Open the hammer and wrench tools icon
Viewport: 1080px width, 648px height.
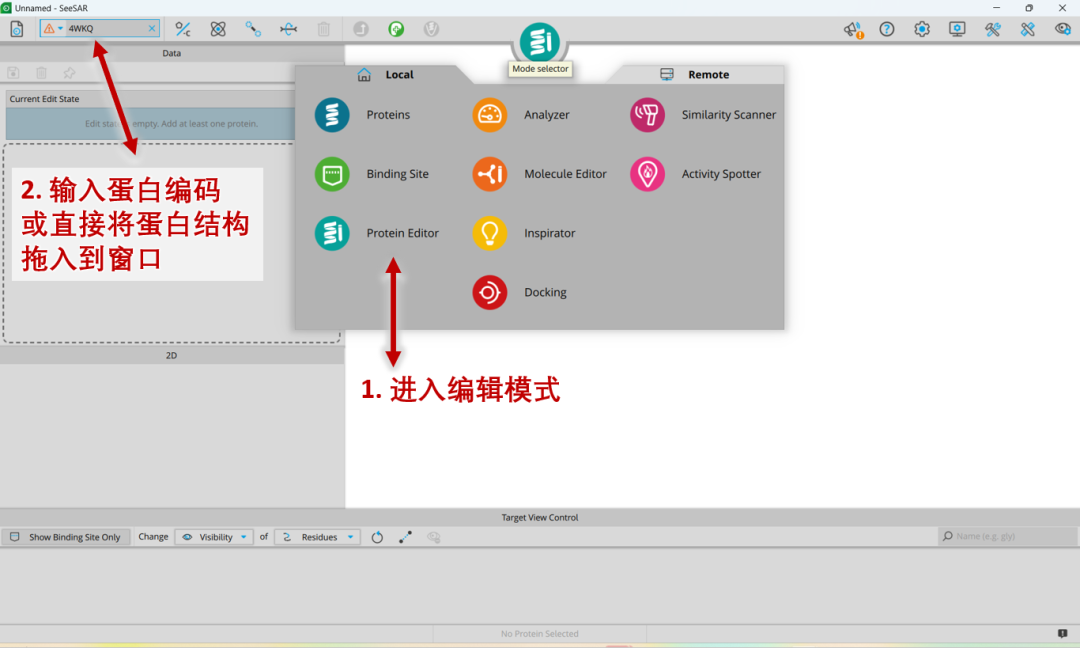(x=993, y=29)
